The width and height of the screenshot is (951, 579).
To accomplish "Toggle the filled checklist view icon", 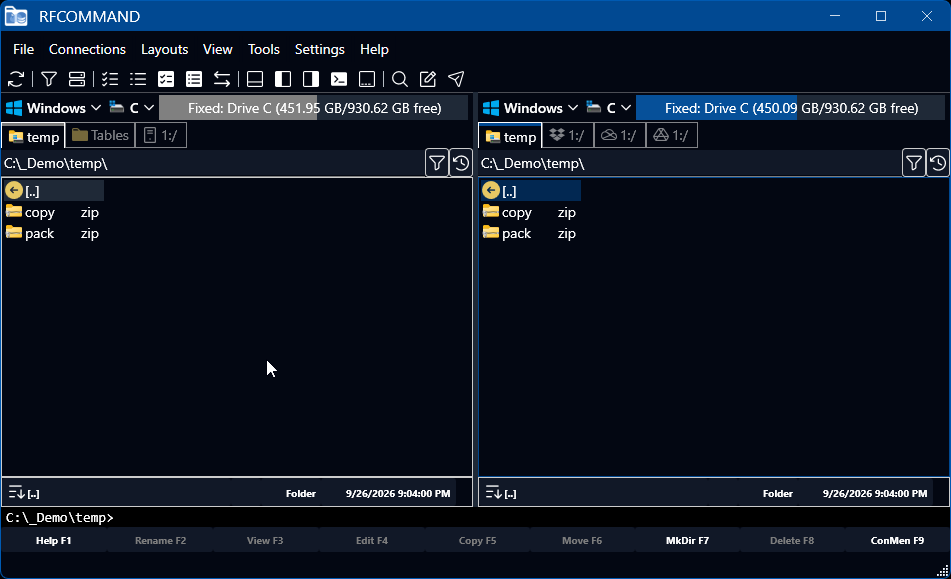I will point(166,79).
